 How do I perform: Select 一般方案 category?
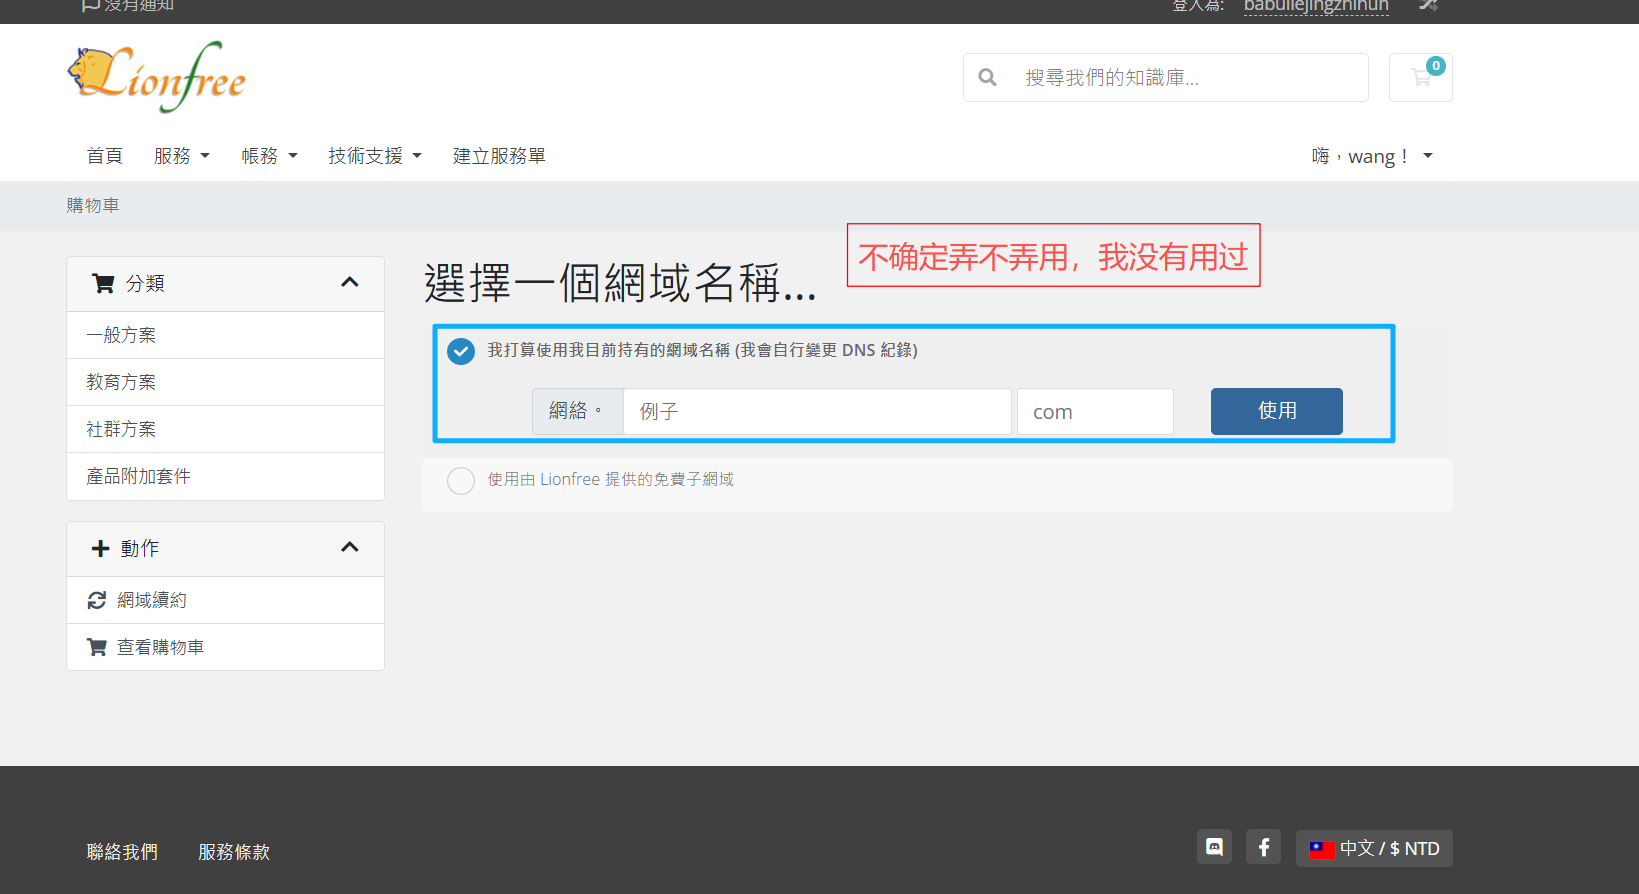tap(225, 335)
